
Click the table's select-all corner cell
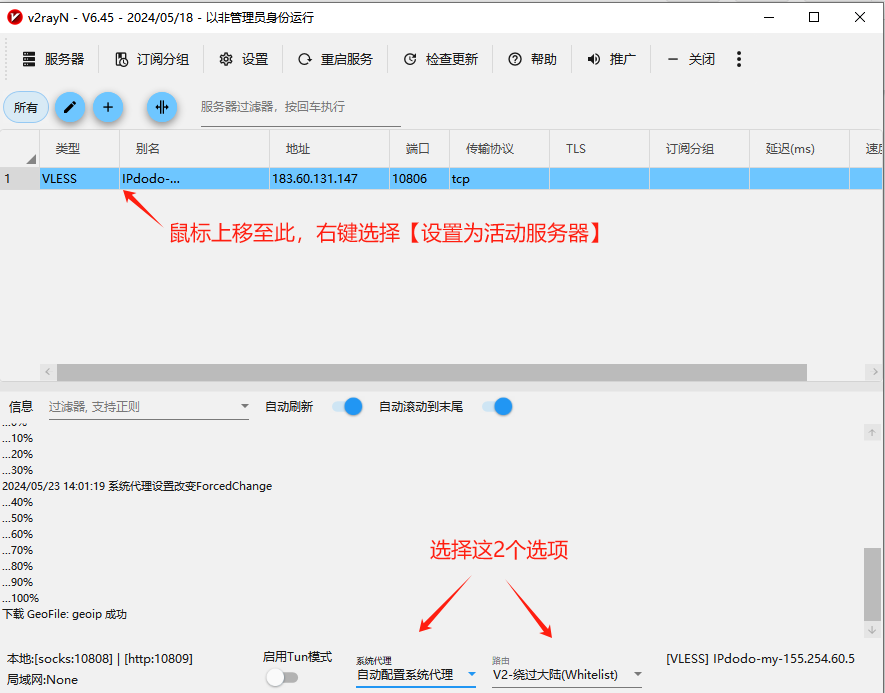coord(20,149)
